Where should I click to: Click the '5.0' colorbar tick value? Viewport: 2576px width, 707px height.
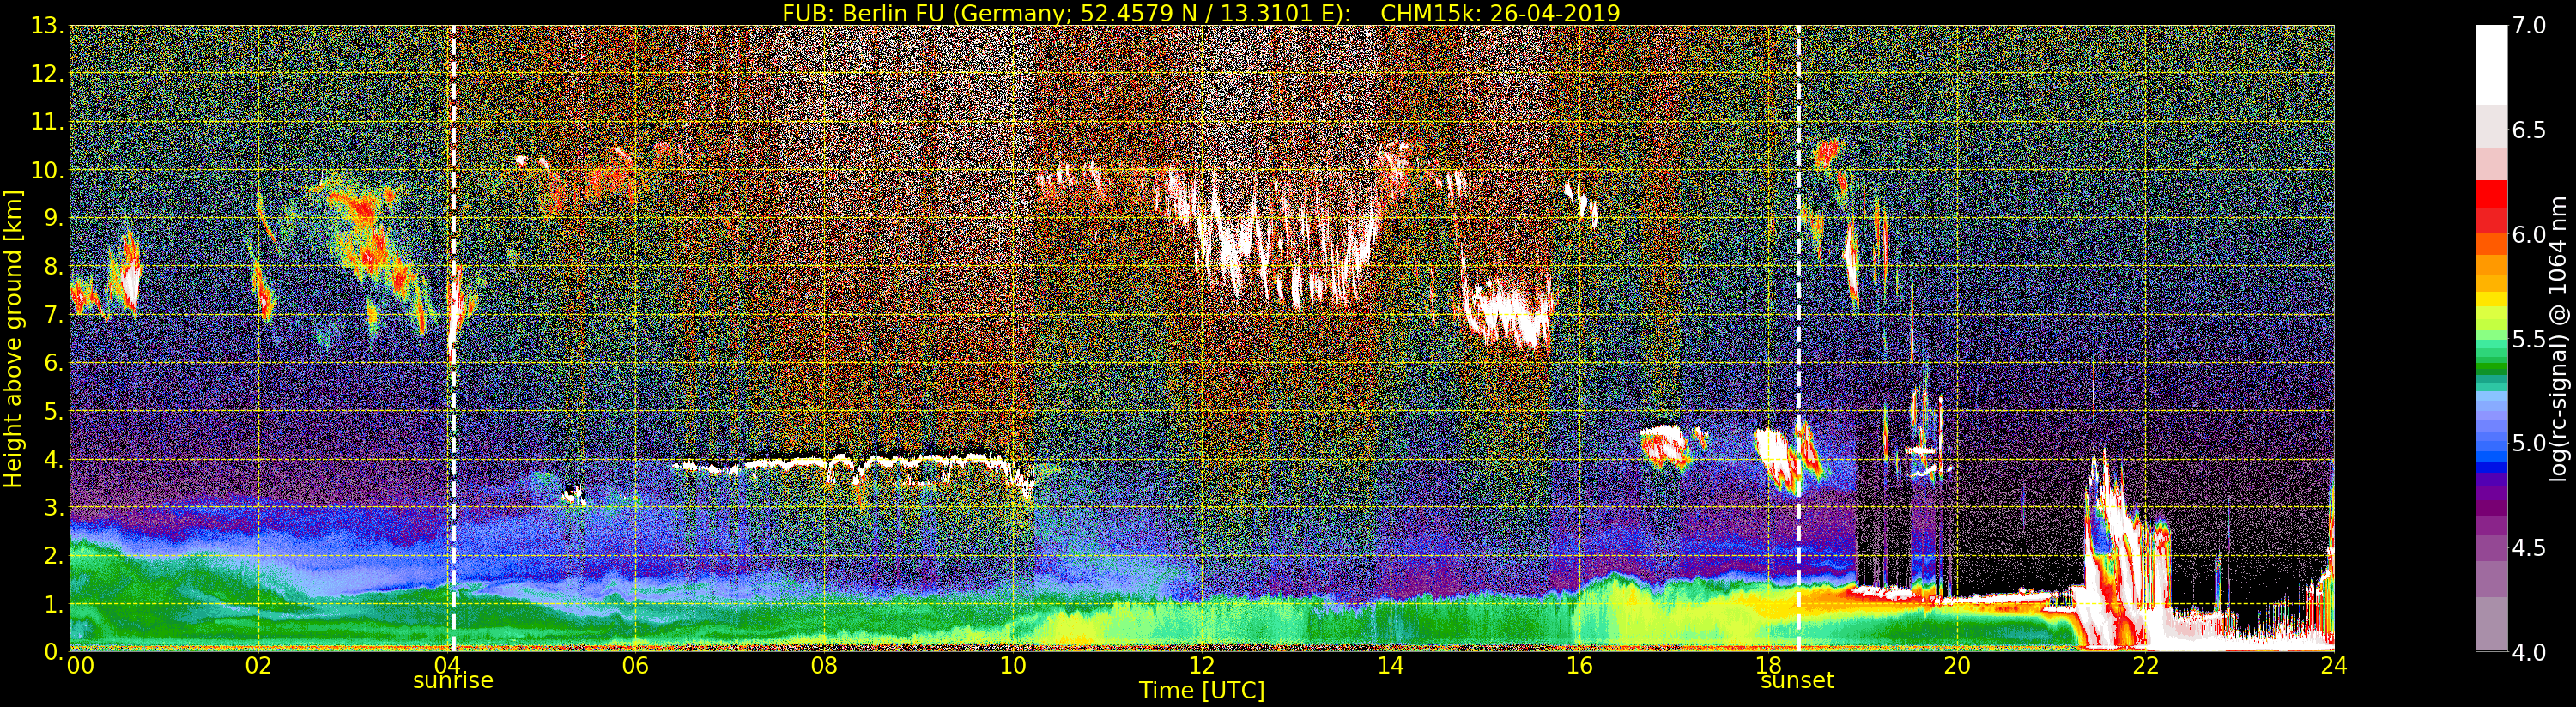pyautogui.click(x=2530, y=443)
